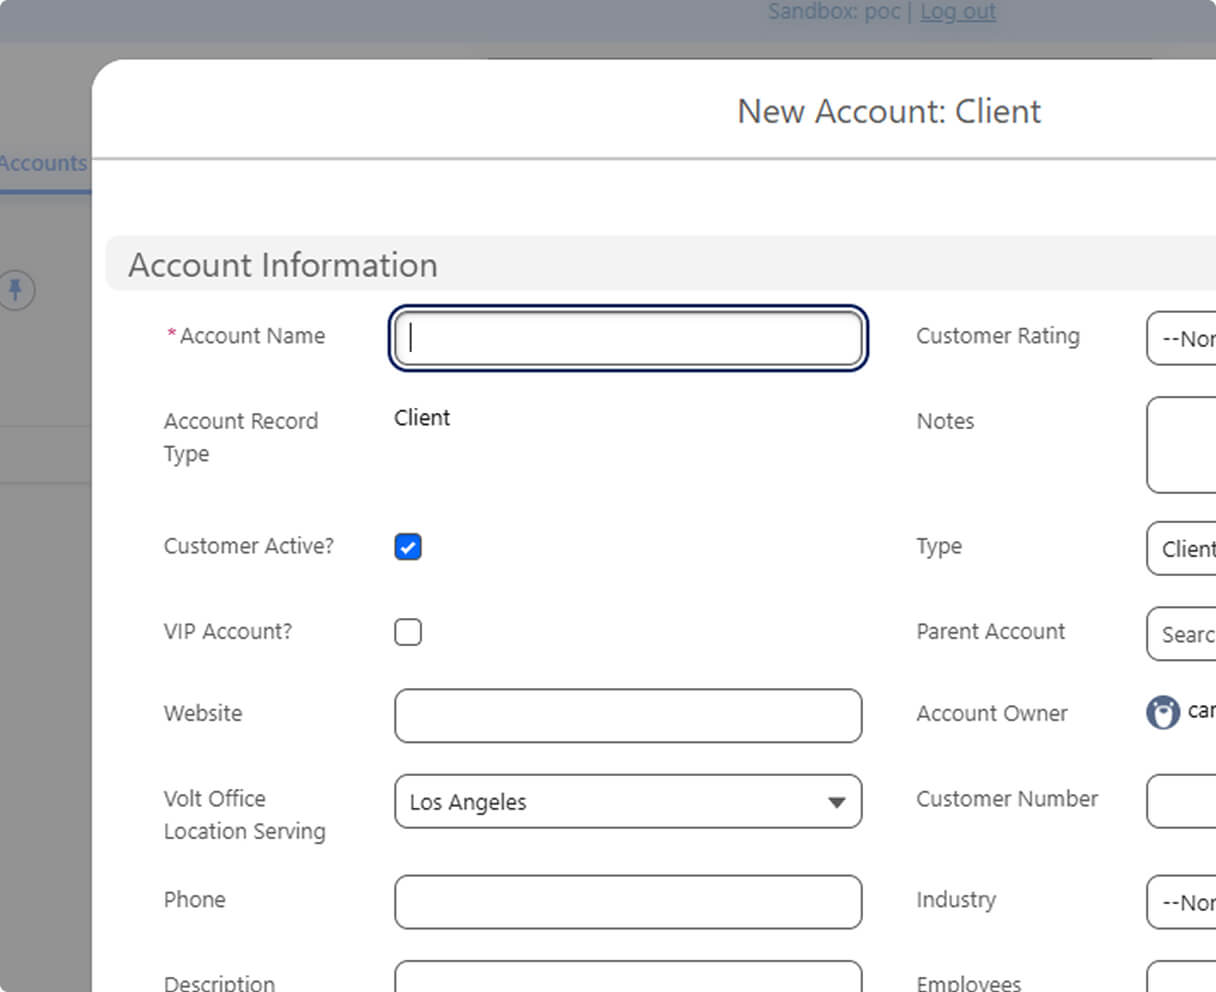Screen dimensions: 1216x992
Task: Click into the Account Name field
Action: [627, 338]
